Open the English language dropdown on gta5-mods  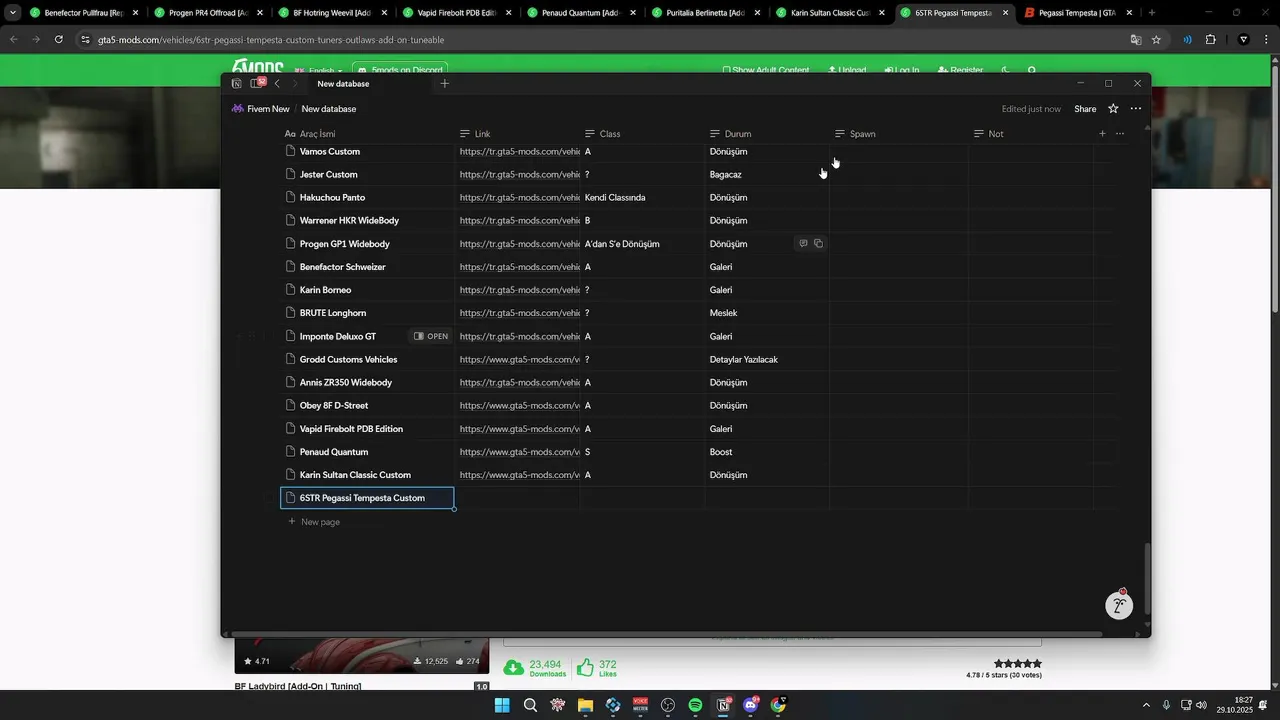click(x=321, y=71)
